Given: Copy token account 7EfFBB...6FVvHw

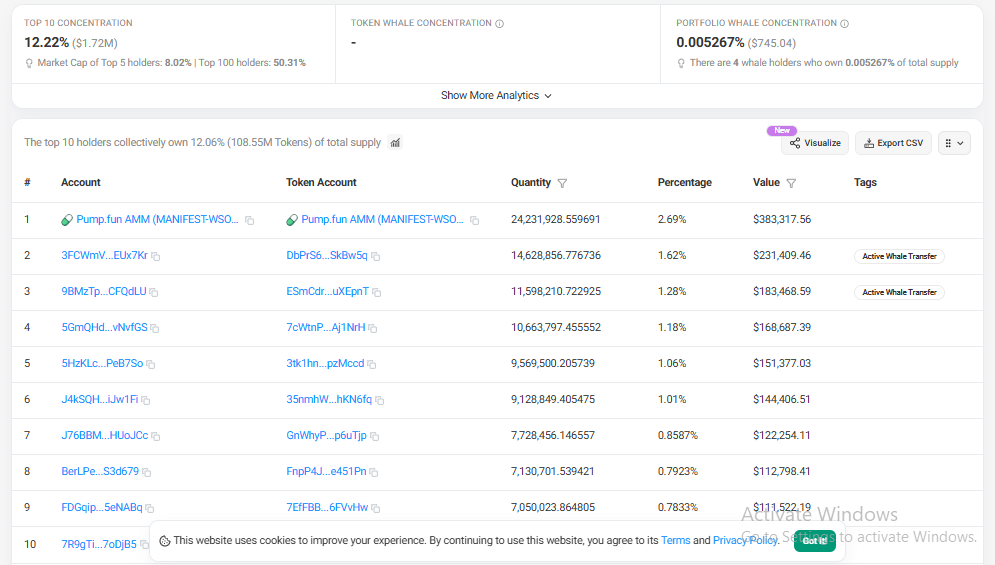Looking at the screenshot, I should pyautogui.click(x=376, y=508).
